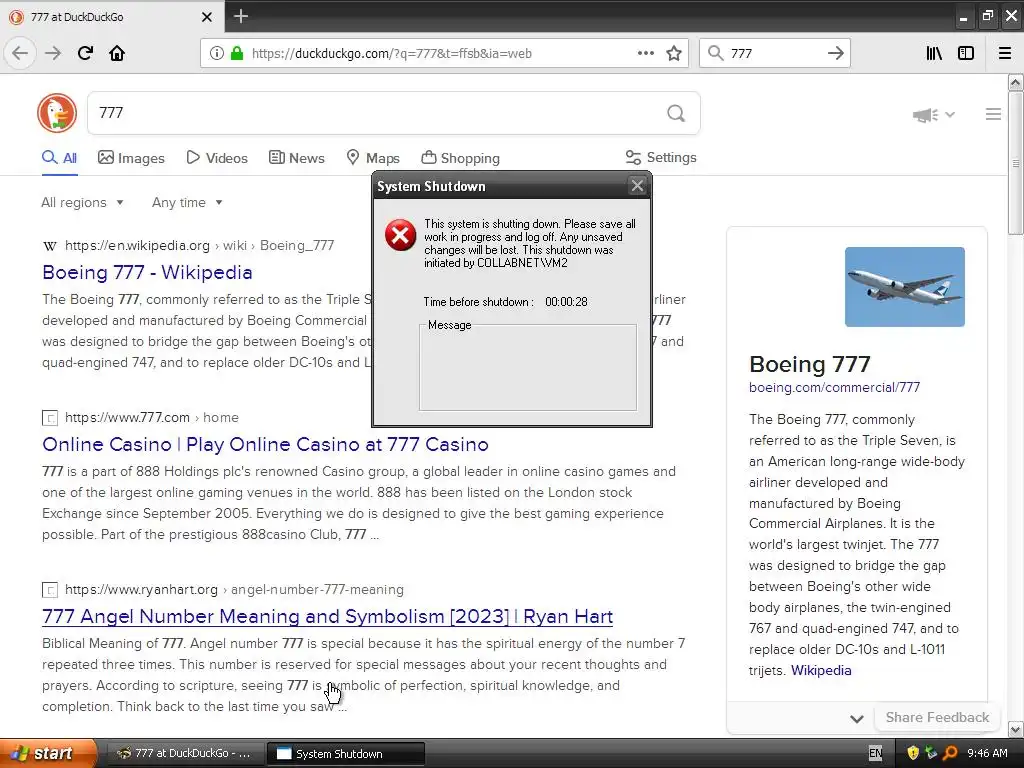Viewport: 1024px width, 768px height.
Task: Follow the Wikipedia link in info panel
Action: 821,670
